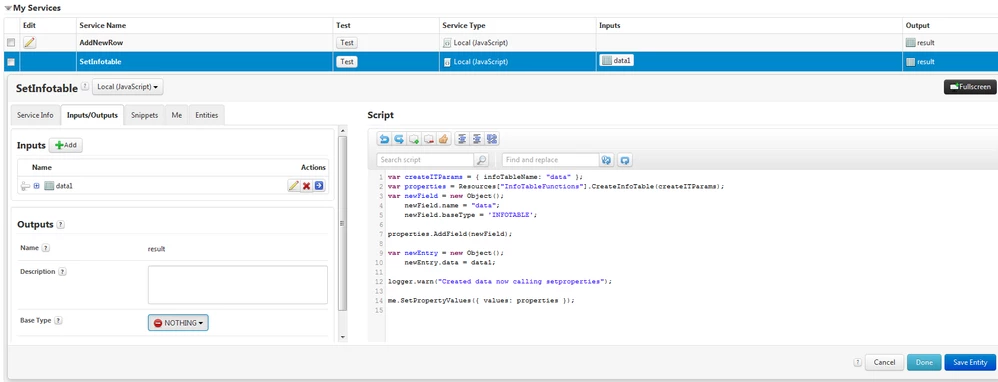Select the AddNewRow service name
The image size is (998, 382).
(x=101, y=43)
